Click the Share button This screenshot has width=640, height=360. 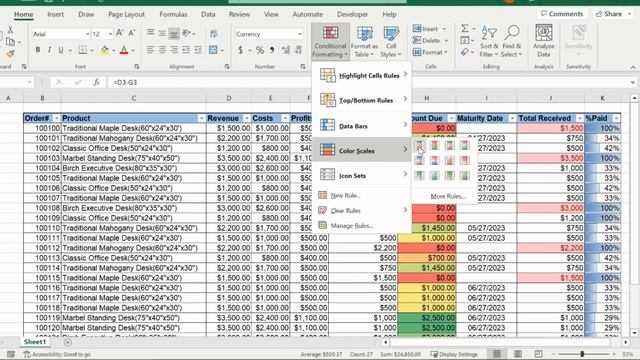(x=612, y=14)
